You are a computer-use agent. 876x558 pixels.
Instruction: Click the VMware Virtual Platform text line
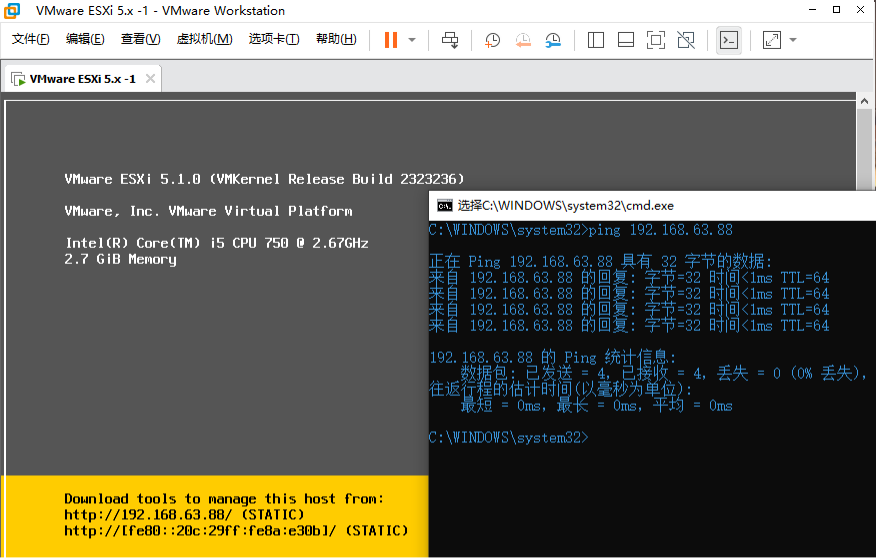(x=208, y=211)
